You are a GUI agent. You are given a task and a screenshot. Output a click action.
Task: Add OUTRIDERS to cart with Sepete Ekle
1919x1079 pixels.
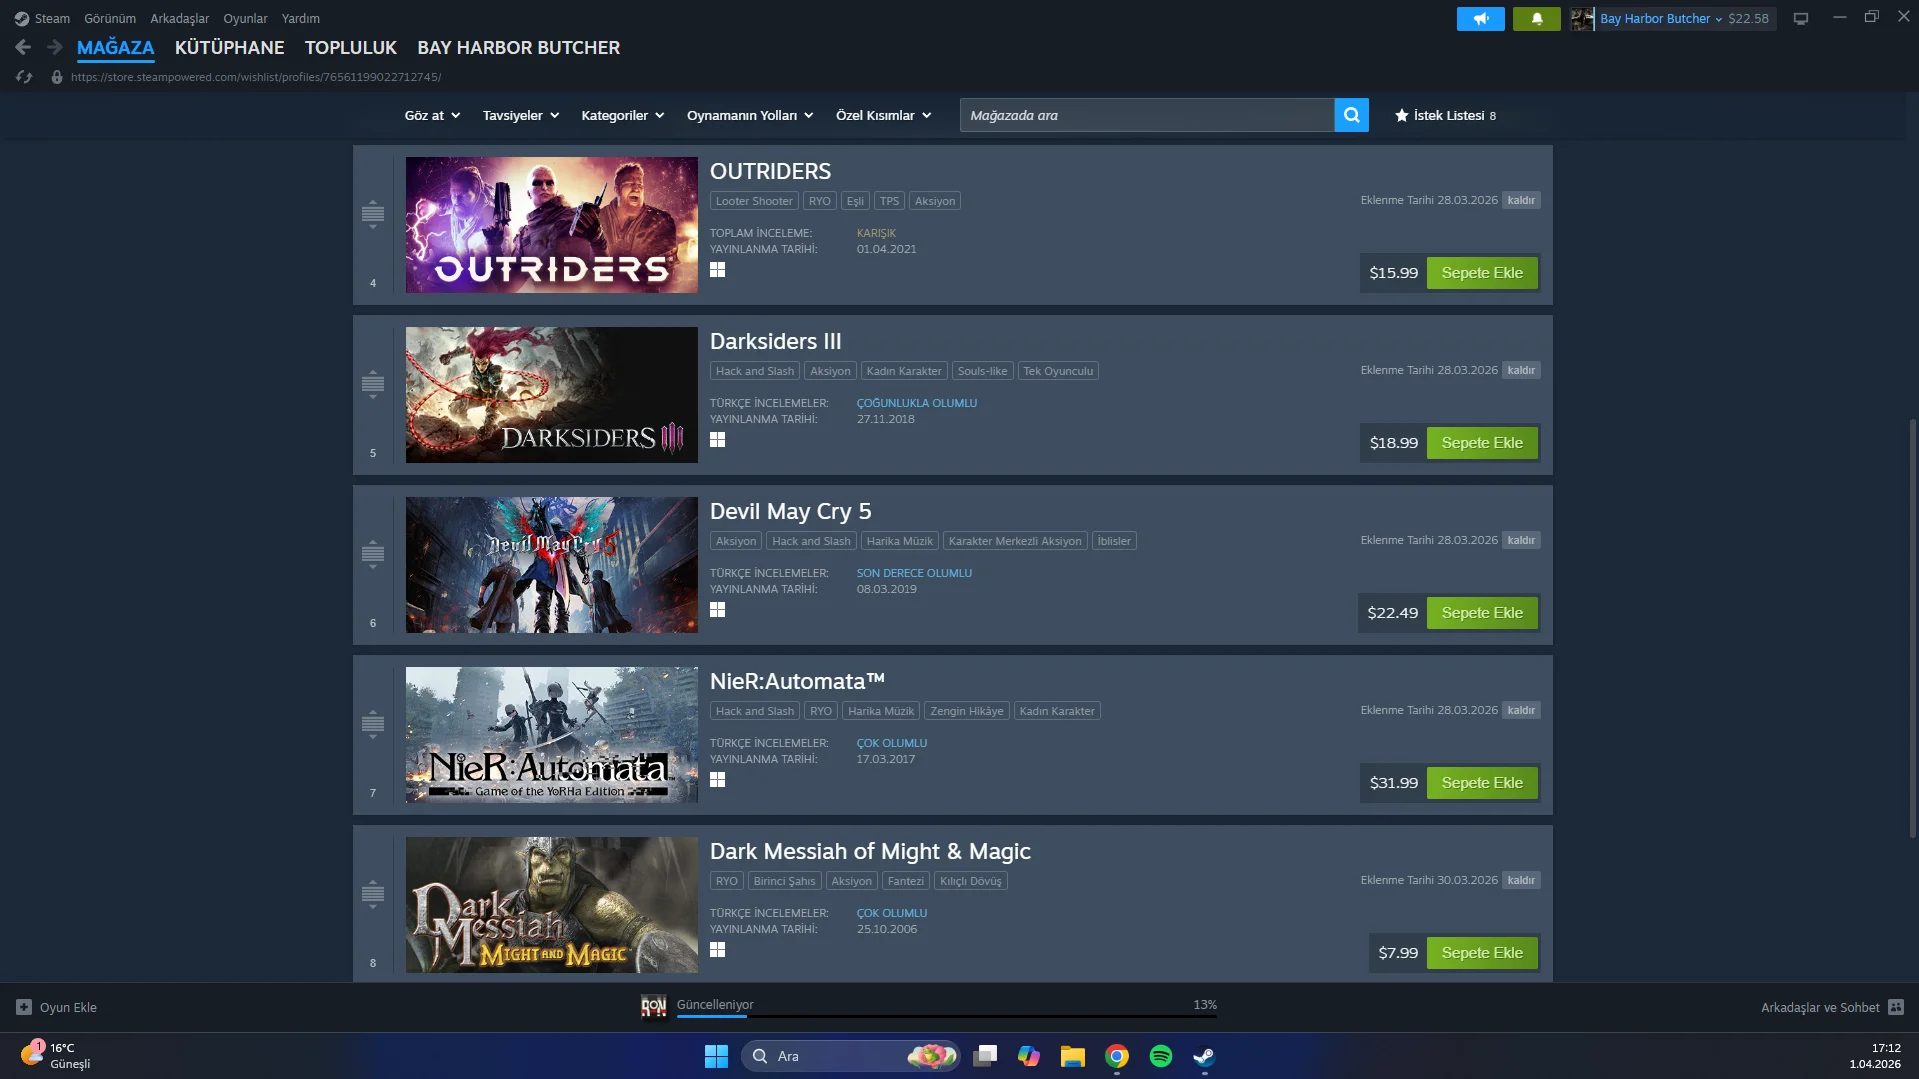(1482, 273)
